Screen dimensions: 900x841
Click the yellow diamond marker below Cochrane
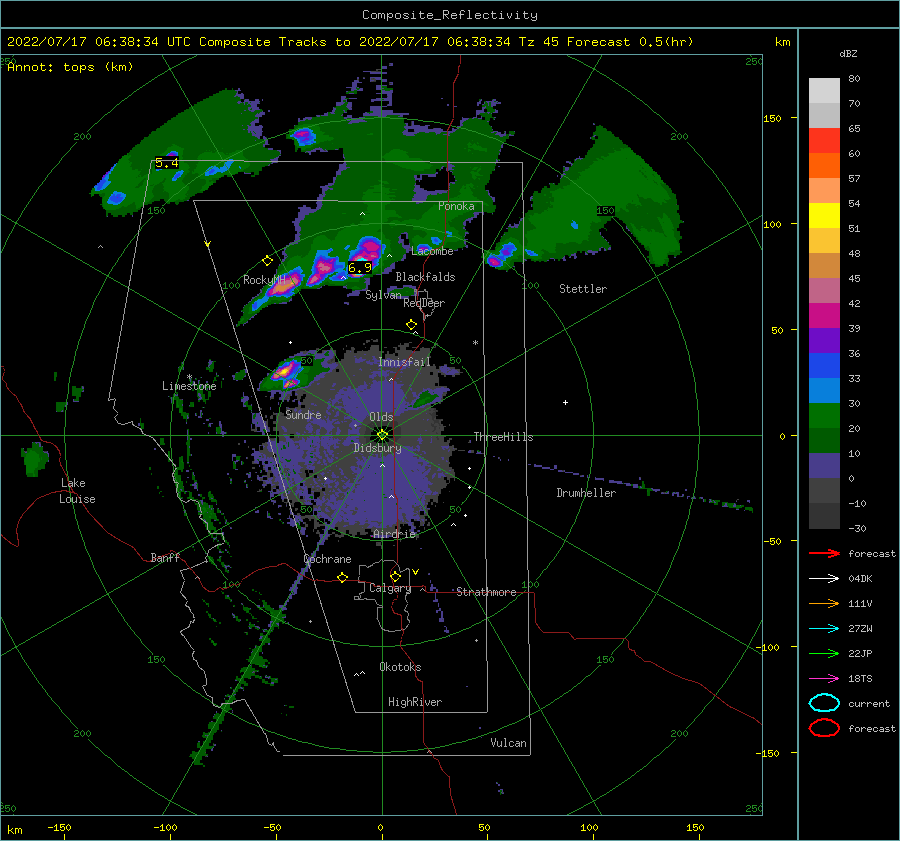click(x=343, y=577)
